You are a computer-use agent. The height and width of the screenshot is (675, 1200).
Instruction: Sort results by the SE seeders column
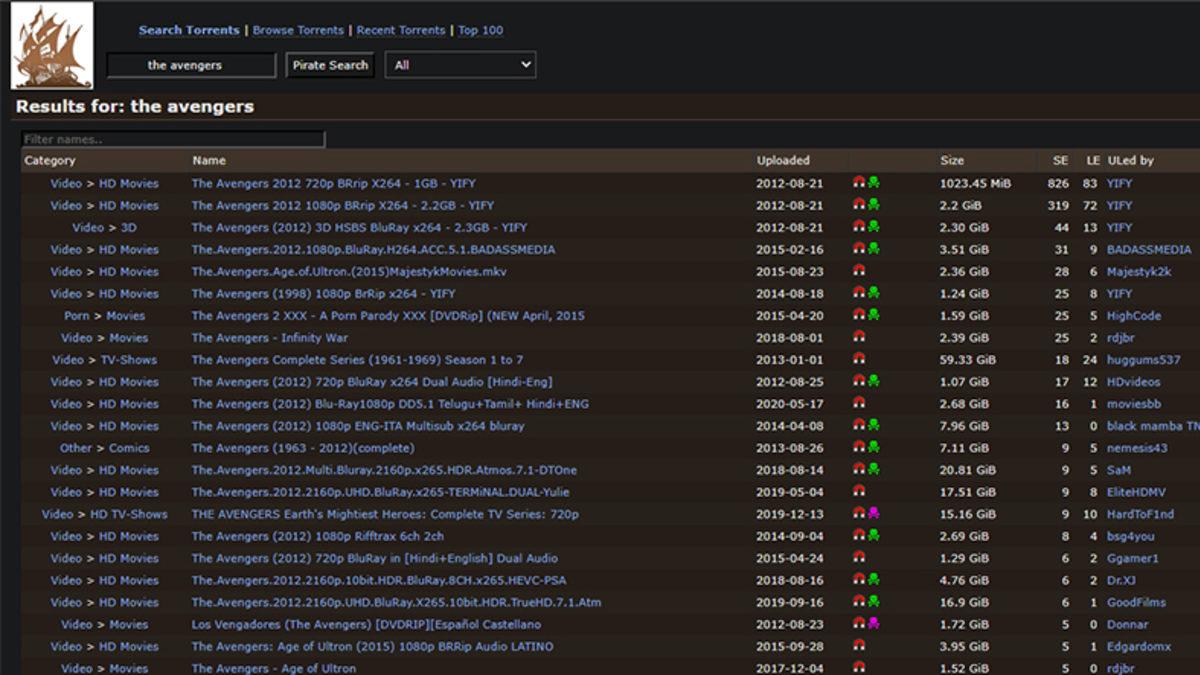(1060, 160)
